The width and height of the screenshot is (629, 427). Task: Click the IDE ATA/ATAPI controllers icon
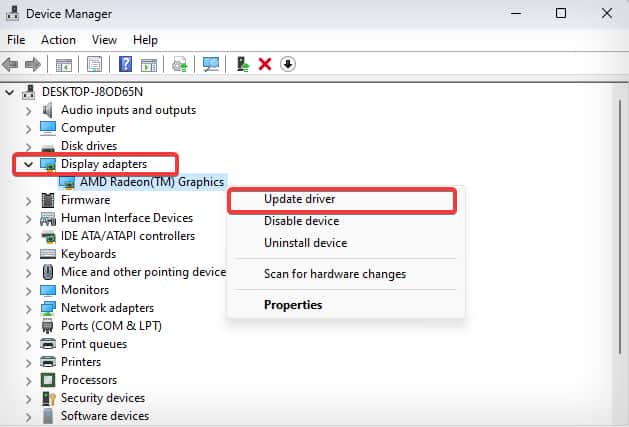tap(48, 236)
